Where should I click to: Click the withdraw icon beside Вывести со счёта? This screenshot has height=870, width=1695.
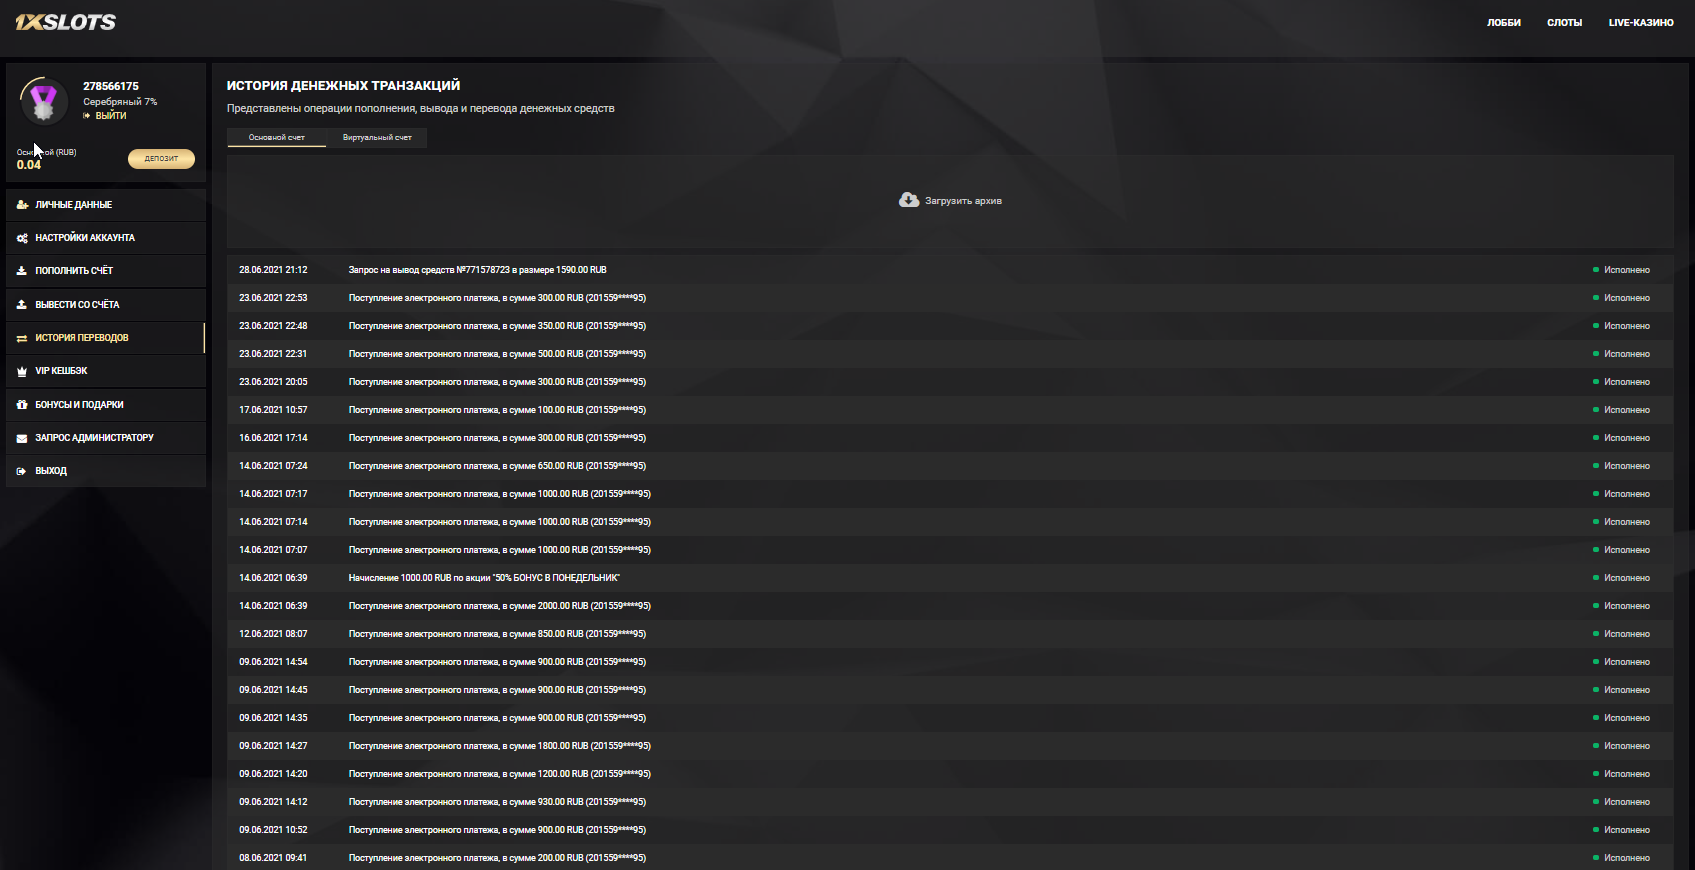22,305
